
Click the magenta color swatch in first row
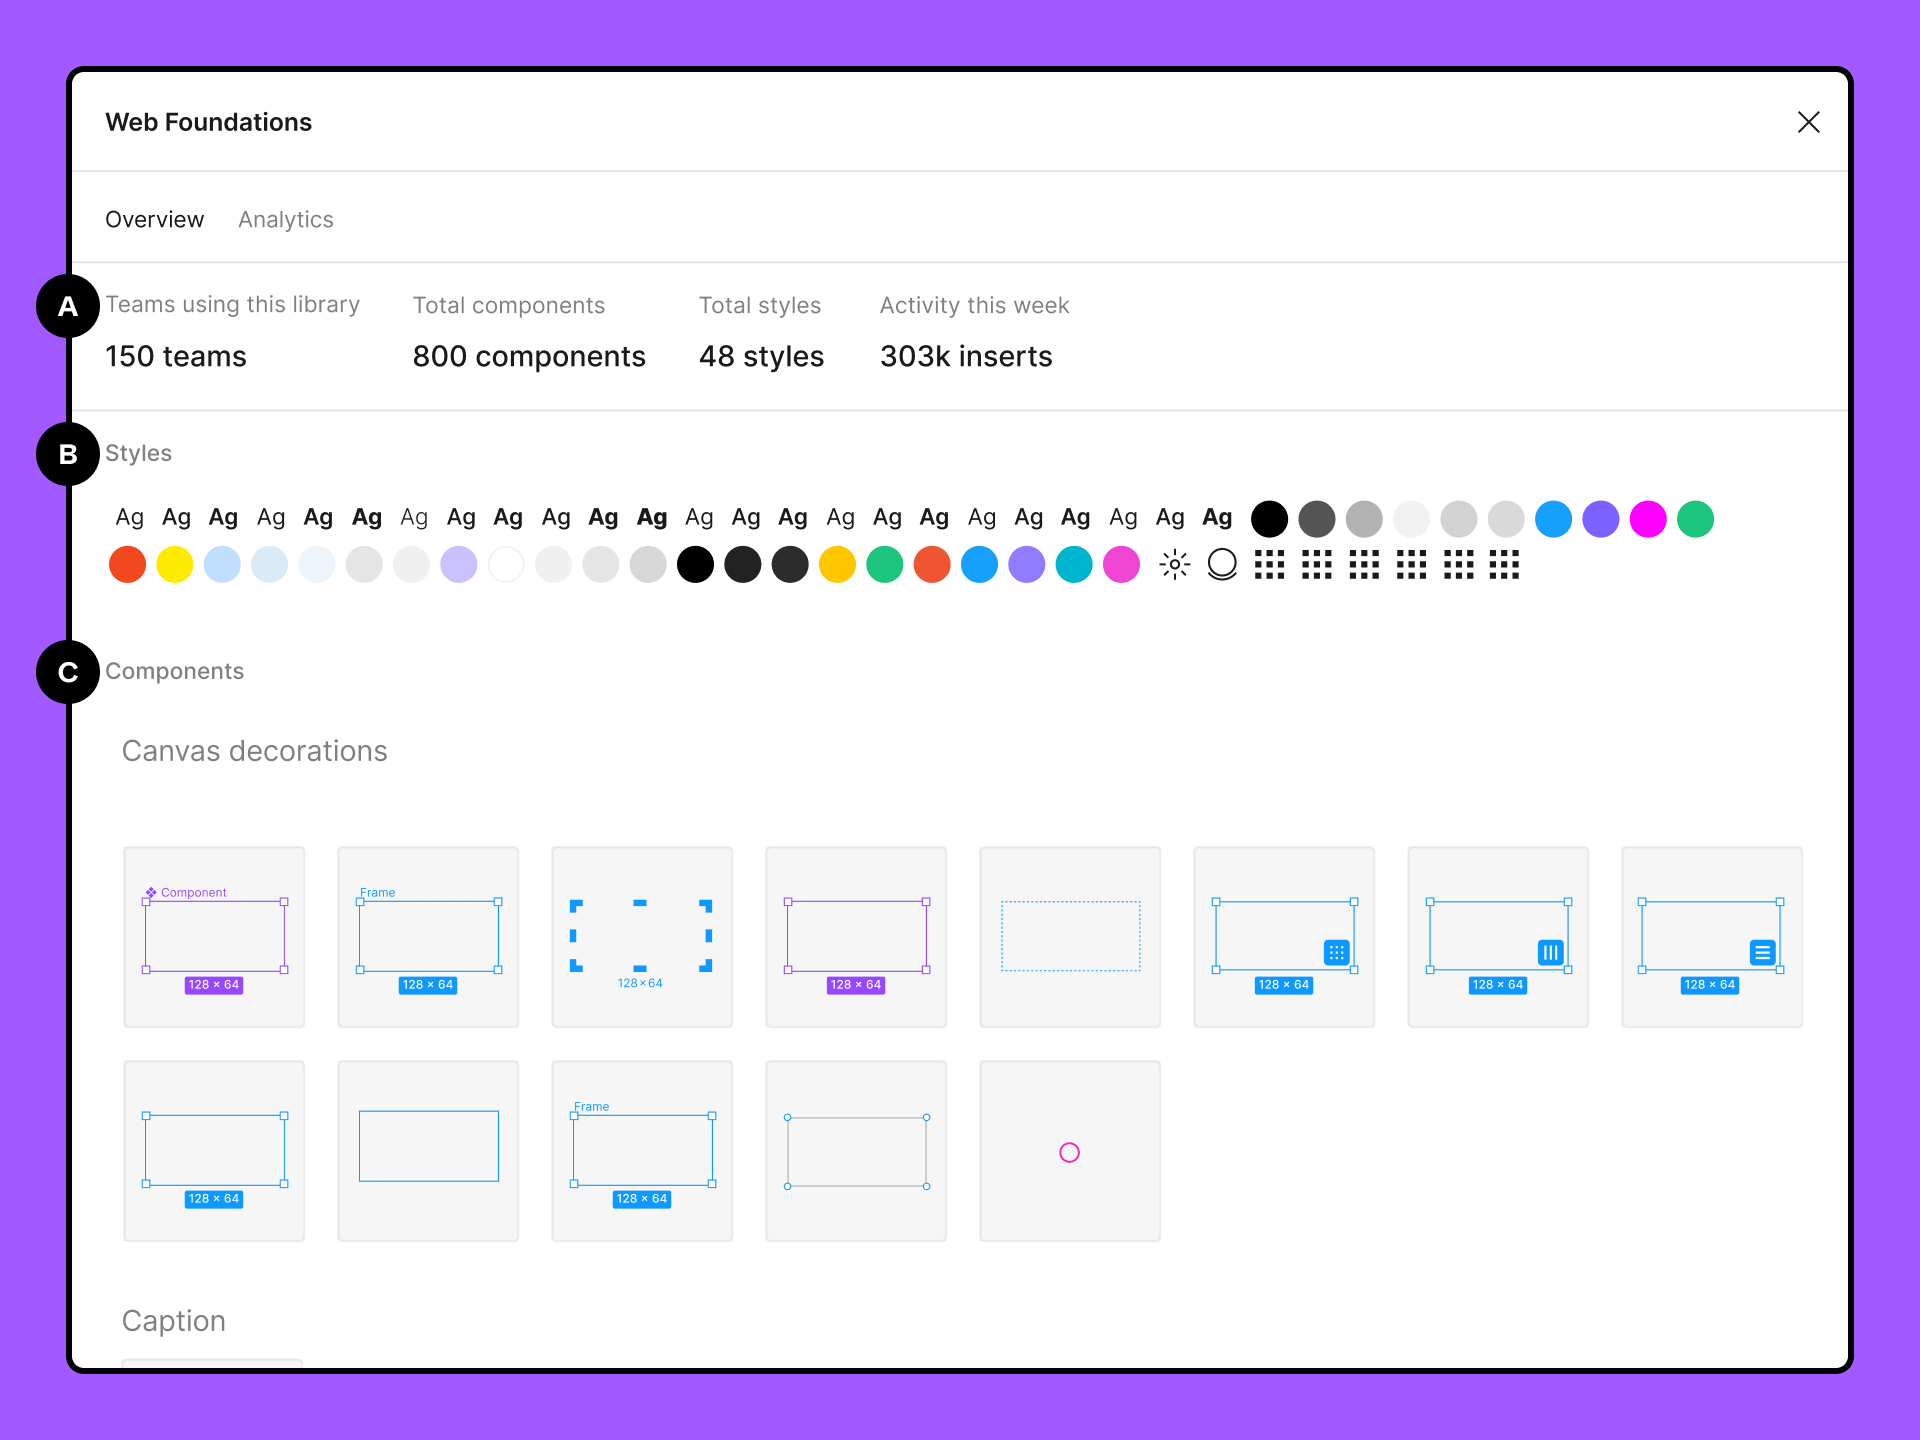click(1648, 519)
